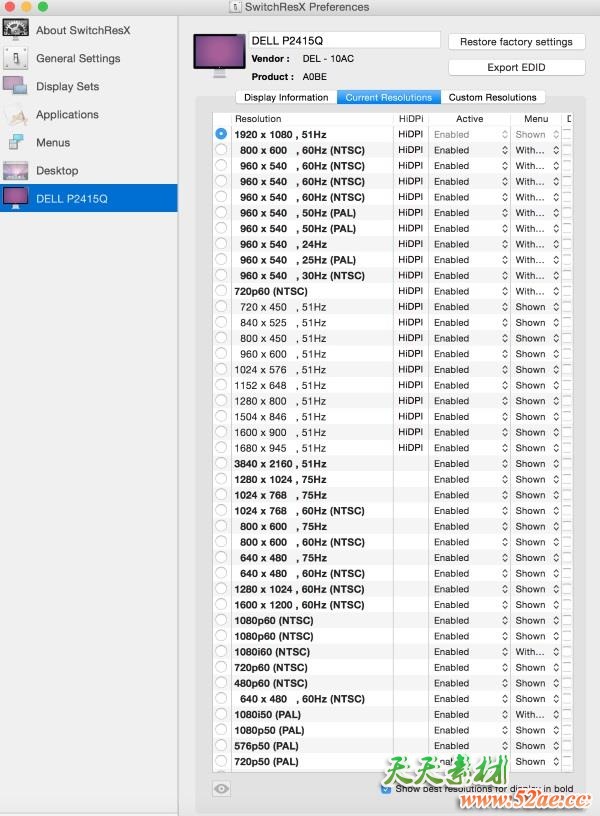Select the 1280 x 1024, 75Hz radio button
Screen dimensions: 600x816
pyautogui.click(x=221, y=480)
